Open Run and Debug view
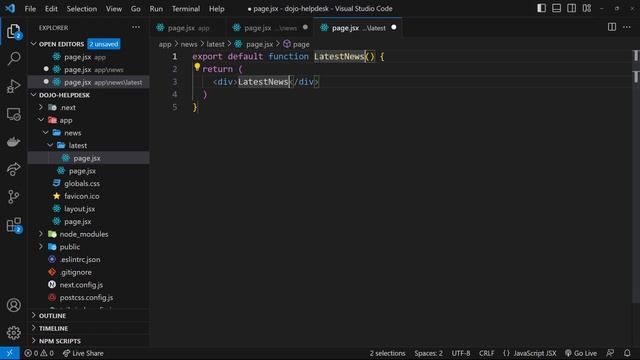 point(13,86)
